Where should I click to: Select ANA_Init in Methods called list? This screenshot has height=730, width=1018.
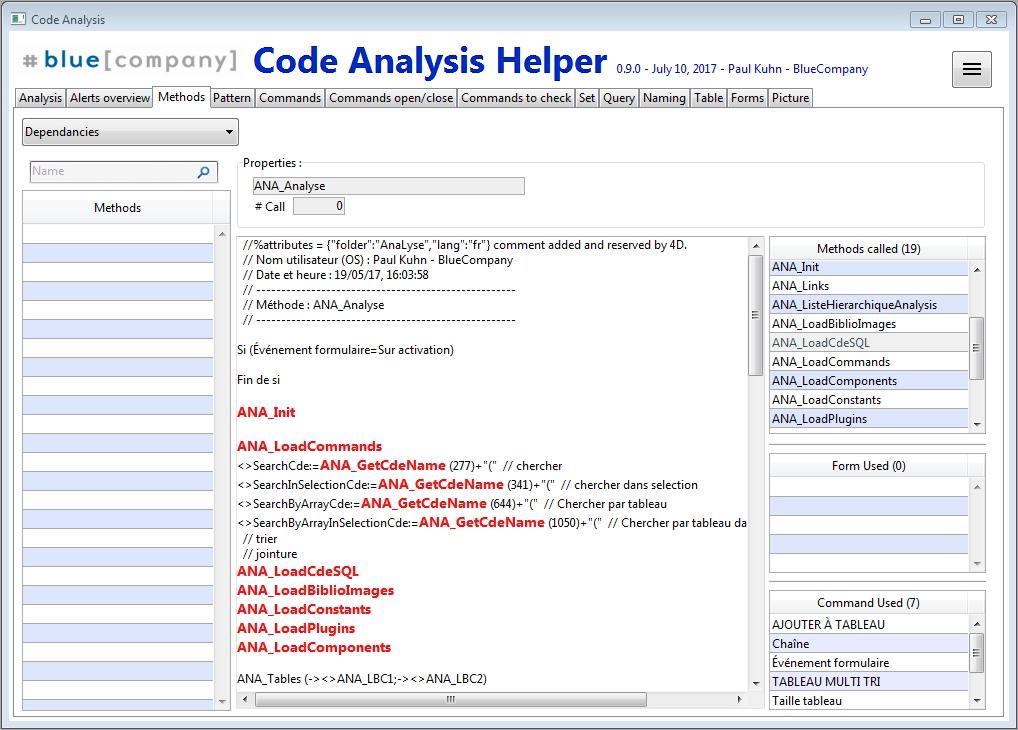tap(869, 267)
